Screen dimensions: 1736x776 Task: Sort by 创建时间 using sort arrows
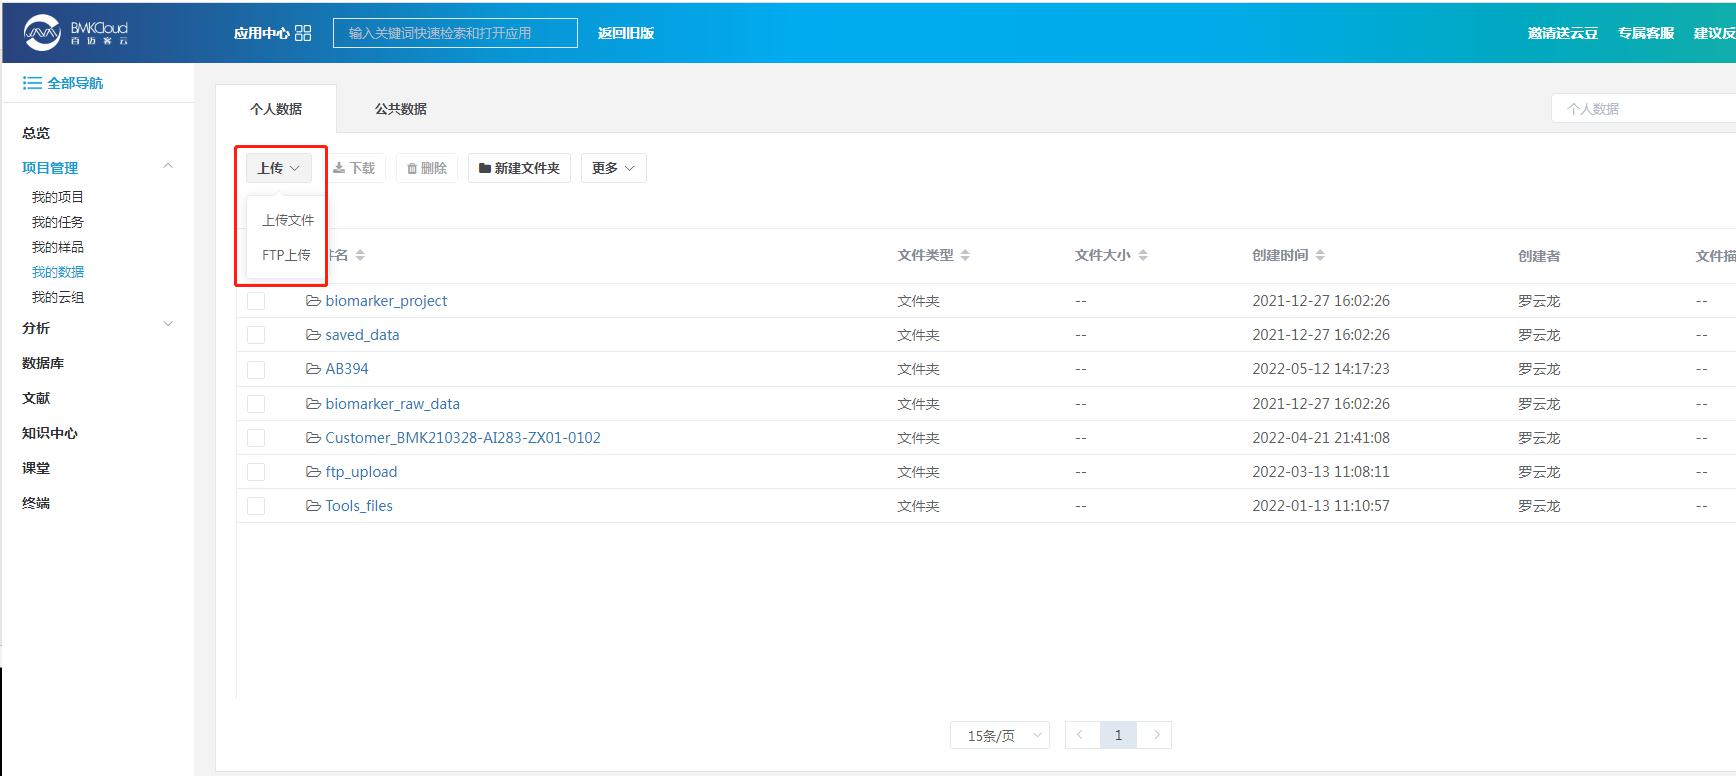pyautogui.click(x=1320, y=256)
